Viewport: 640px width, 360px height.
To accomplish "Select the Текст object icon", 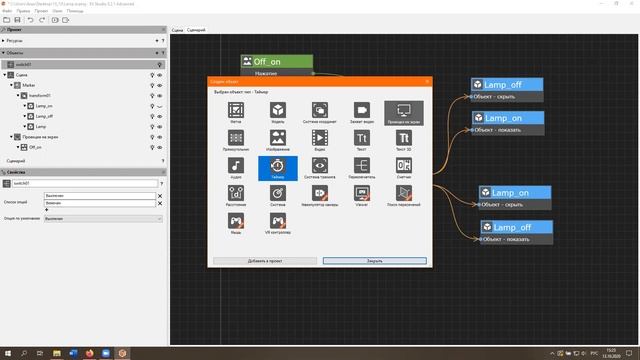I will coord(362,140).
